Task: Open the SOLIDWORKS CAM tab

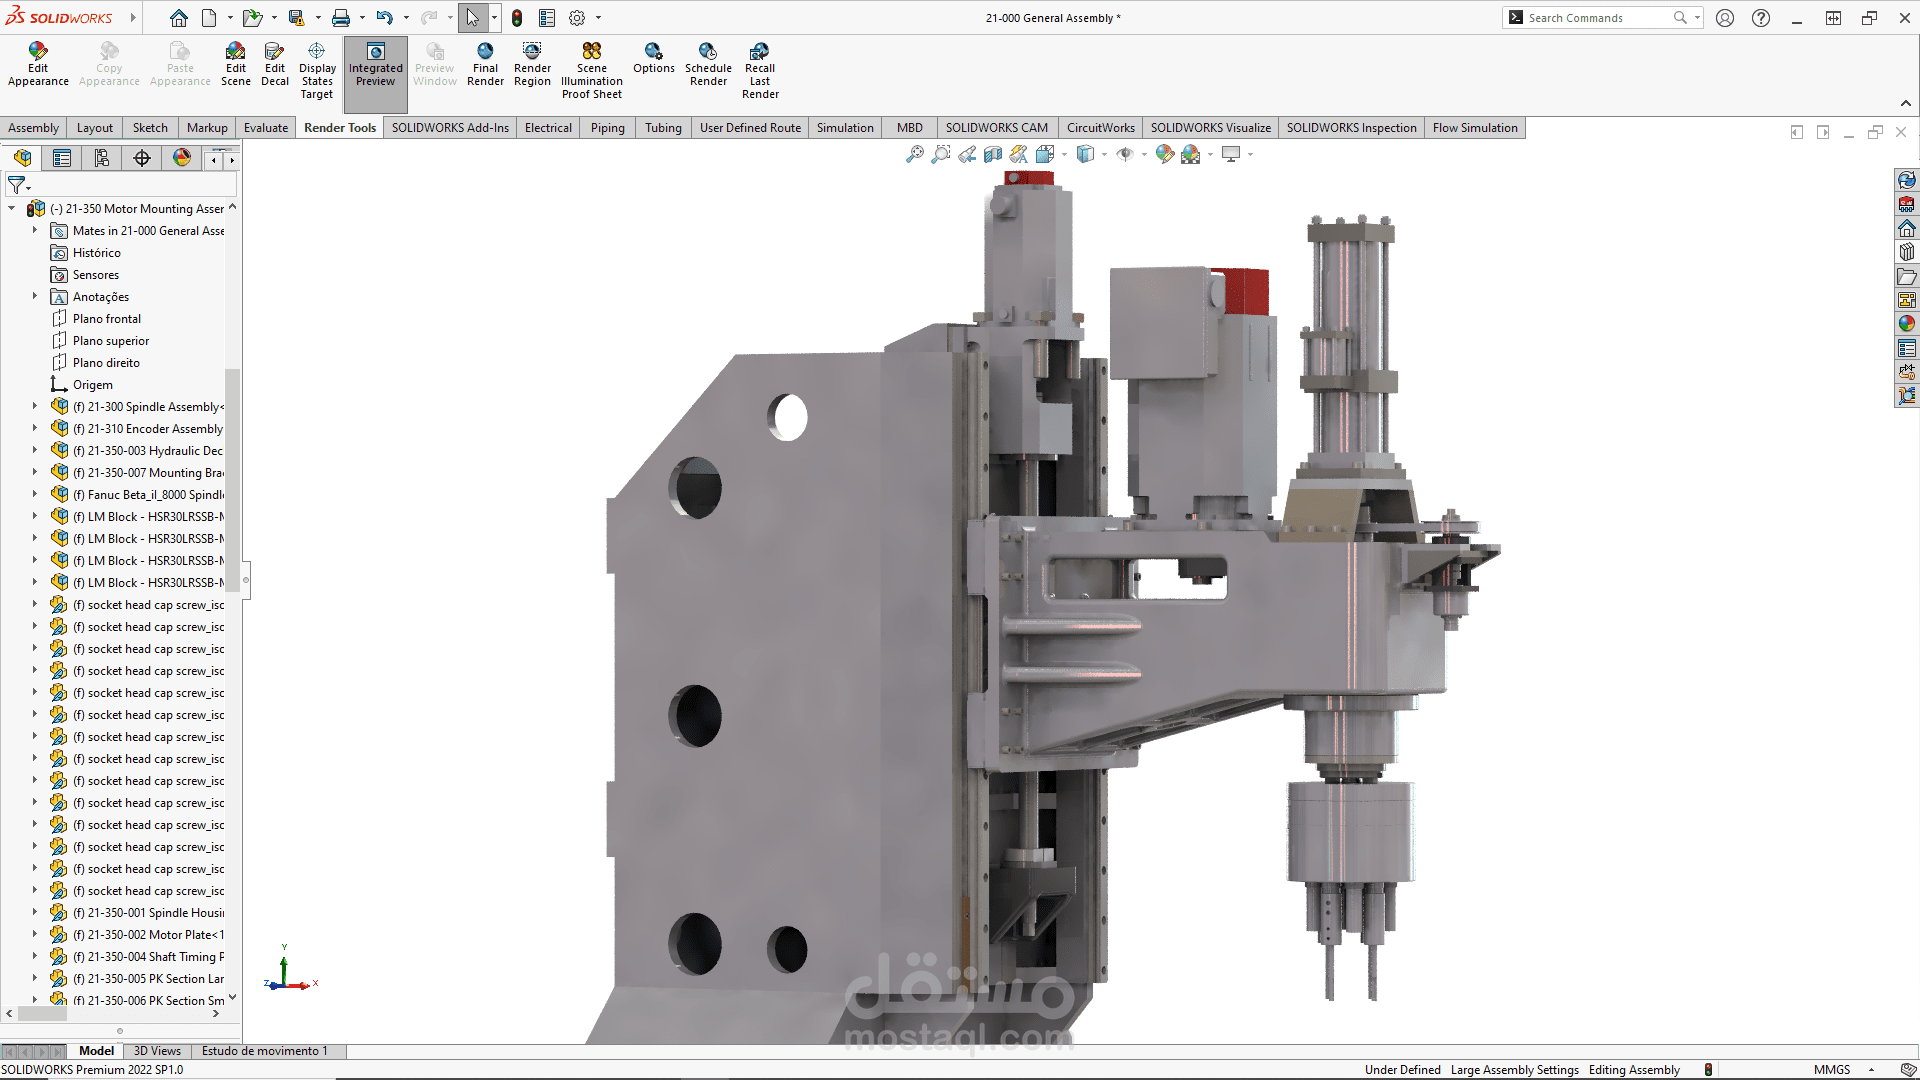Action: tap(996, 128)
